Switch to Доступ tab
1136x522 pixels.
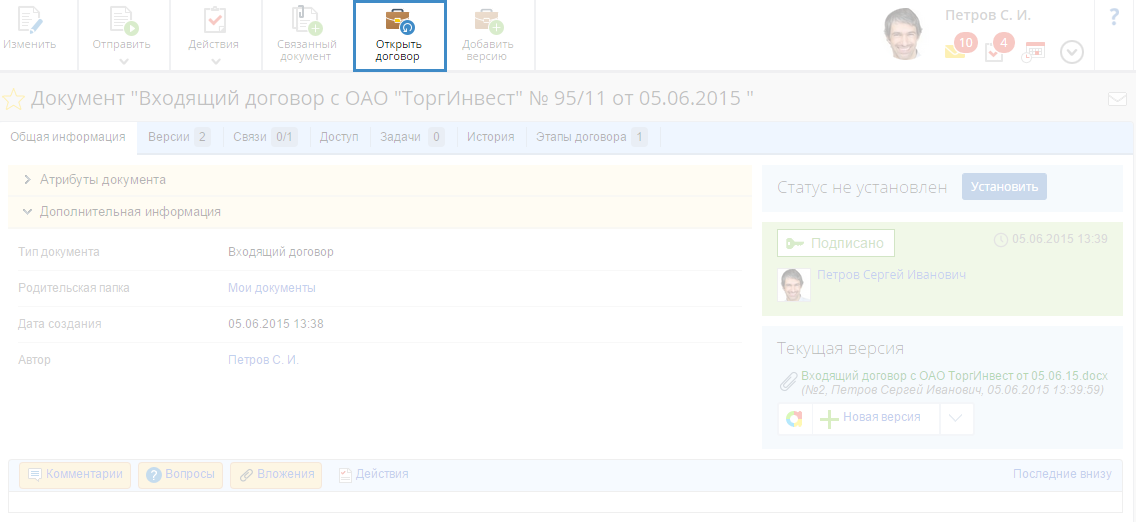339,137
